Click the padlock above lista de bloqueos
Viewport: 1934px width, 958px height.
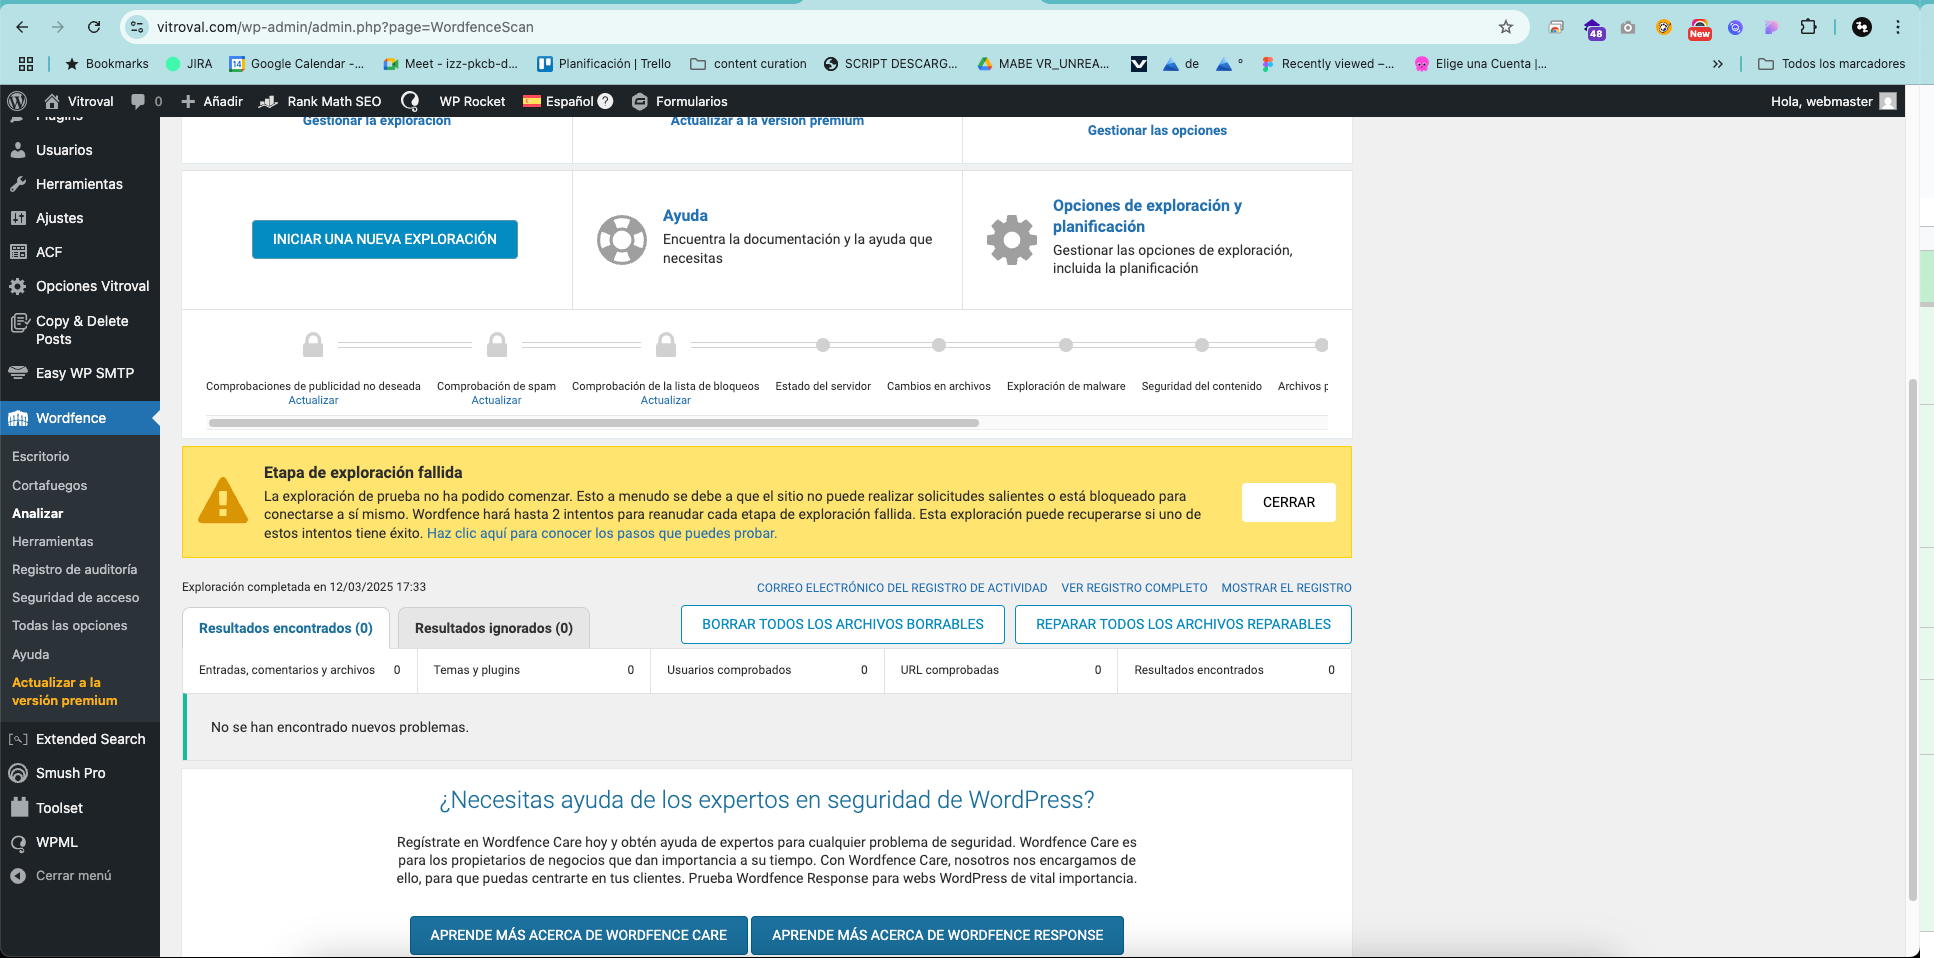[x=666, y=345]
